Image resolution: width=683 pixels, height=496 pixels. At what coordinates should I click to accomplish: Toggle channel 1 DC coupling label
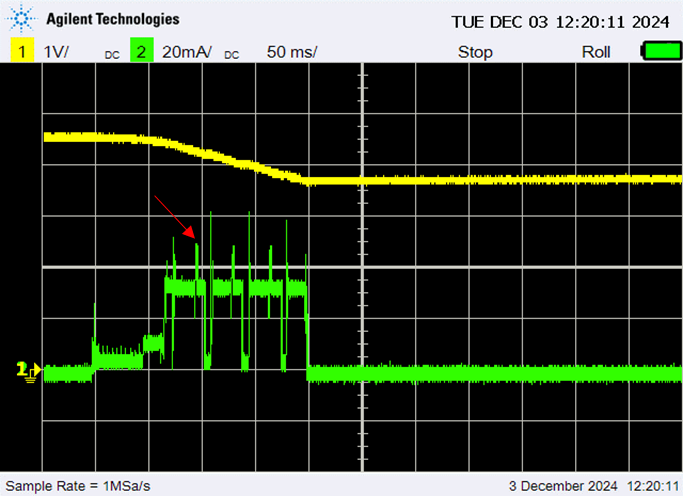click(x=113, y=55)
